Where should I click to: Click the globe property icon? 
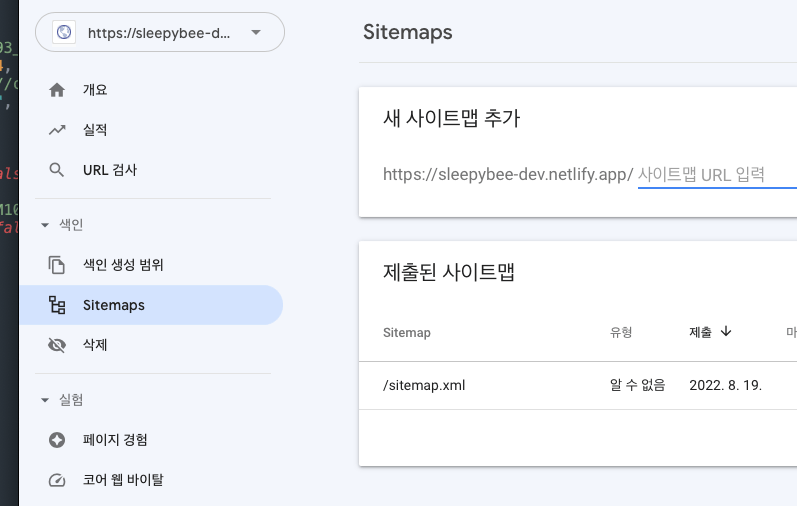64,33
